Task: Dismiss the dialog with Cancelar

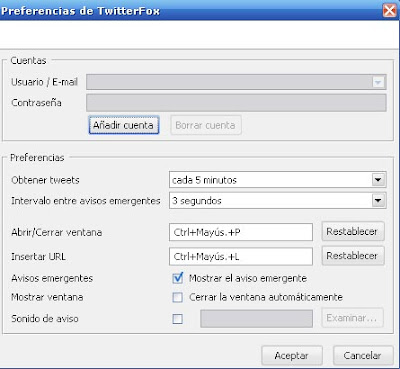Action: 362,356
